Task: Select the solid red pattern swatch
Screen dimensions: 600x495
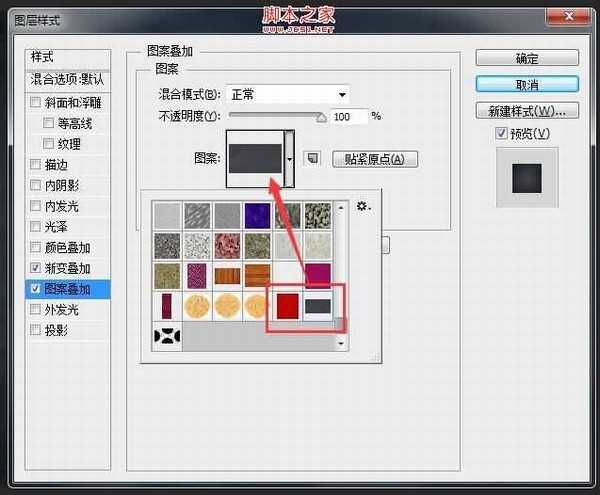Action: pos(288,304)
